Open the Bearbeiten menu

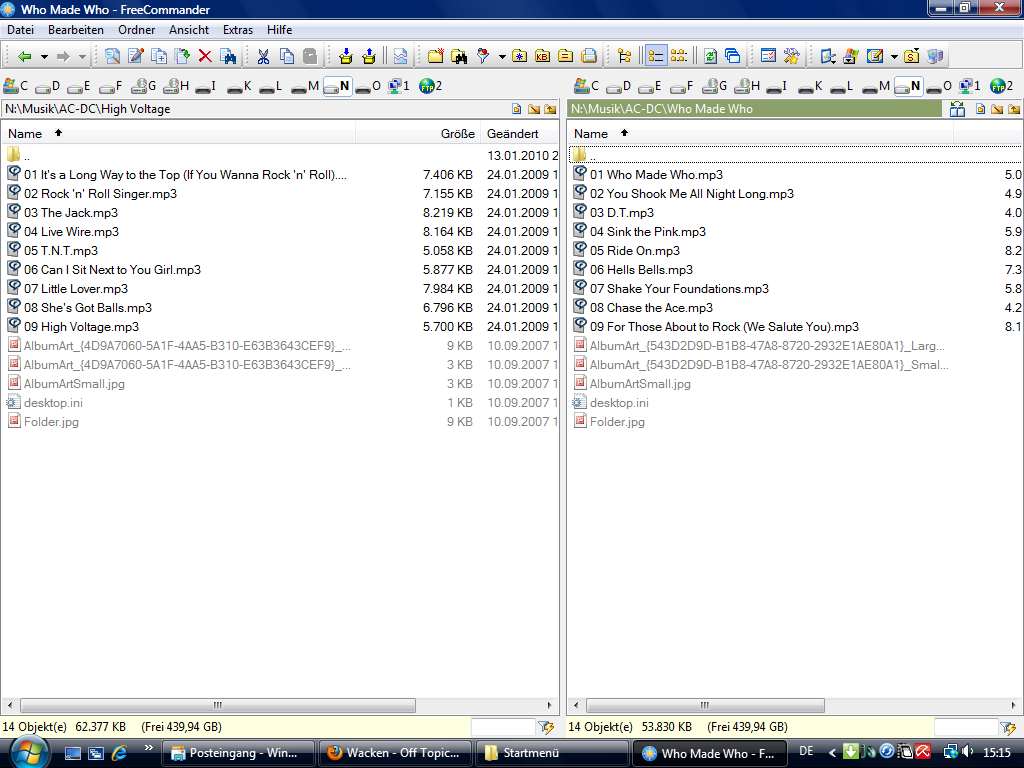76,29
